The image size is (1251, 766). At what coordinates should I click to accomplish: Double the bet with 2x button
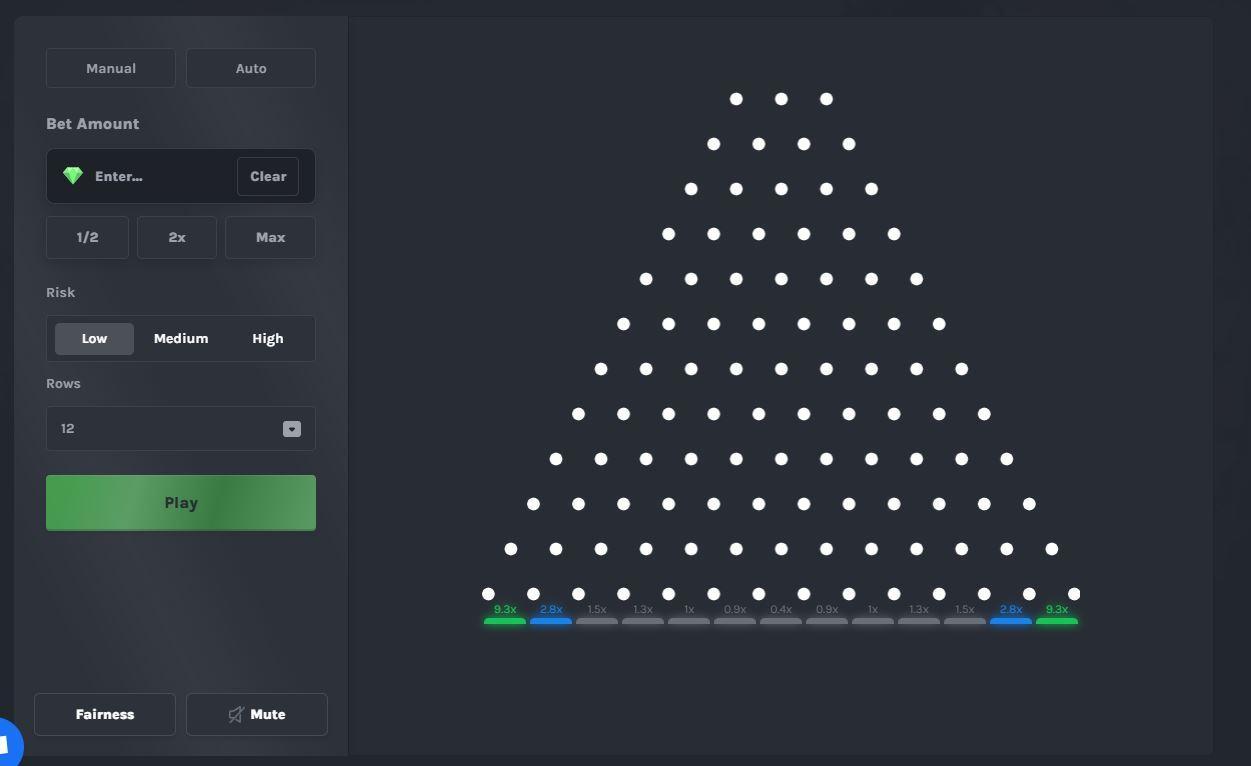point(177,238)
